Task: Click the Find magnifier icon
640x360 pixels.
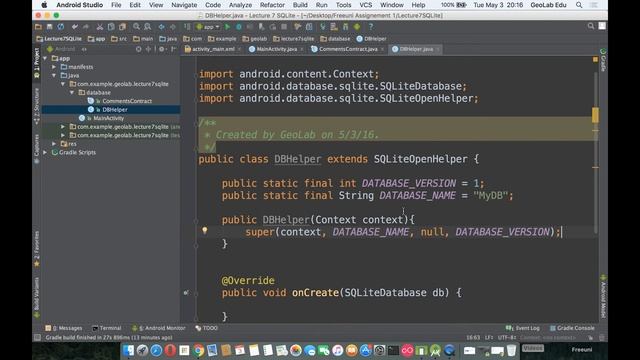Action: click(x=136, y=27)
